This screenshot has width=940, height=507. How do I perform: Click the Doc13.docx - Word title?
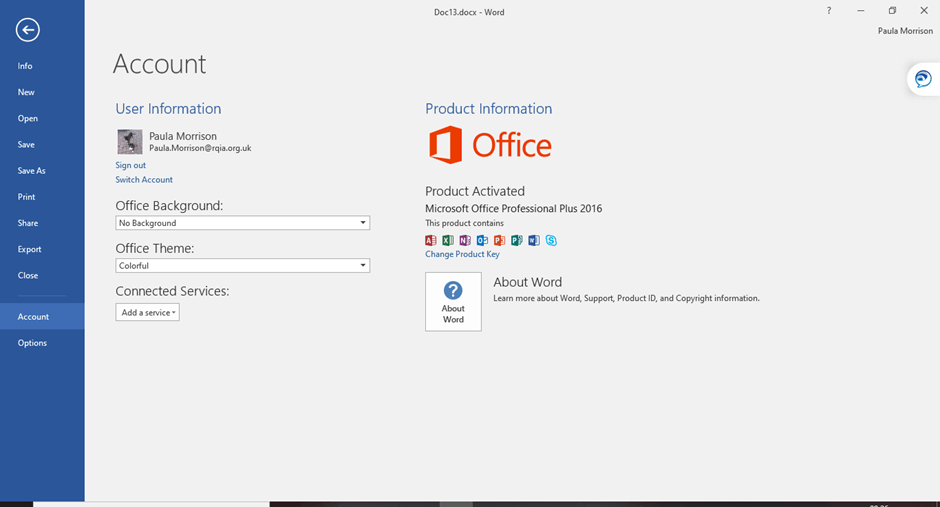coord(469,12)
